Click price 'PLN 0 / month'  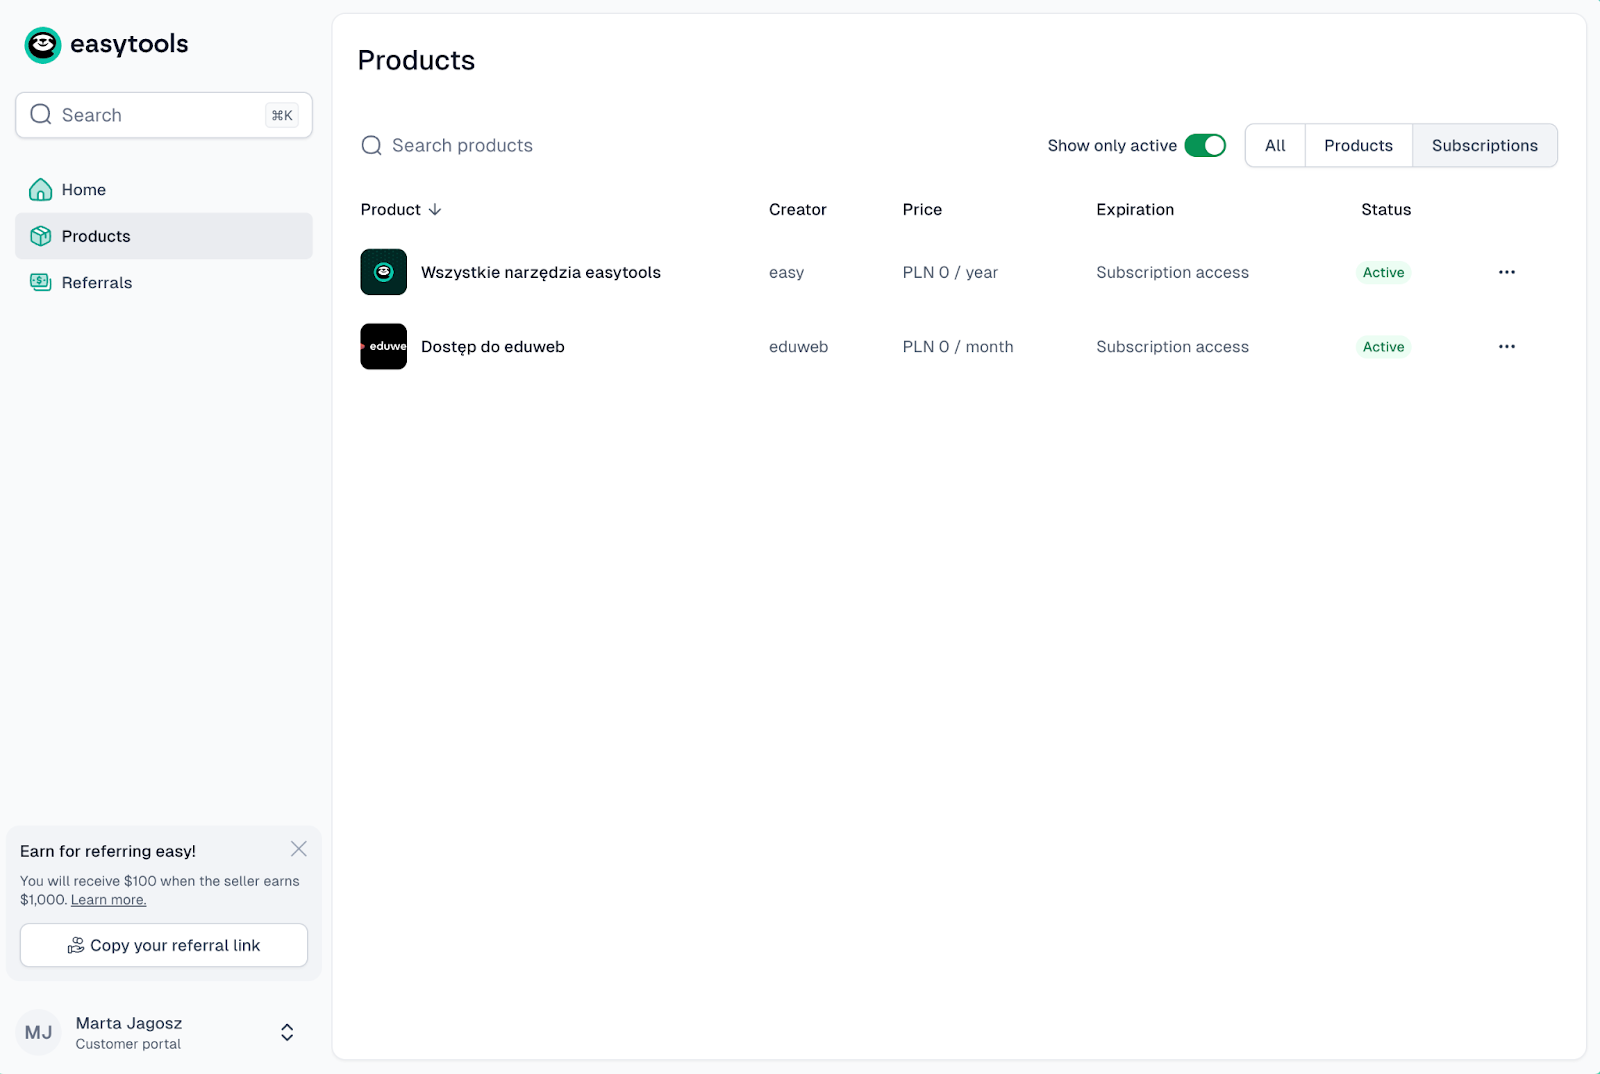[958, 347]
